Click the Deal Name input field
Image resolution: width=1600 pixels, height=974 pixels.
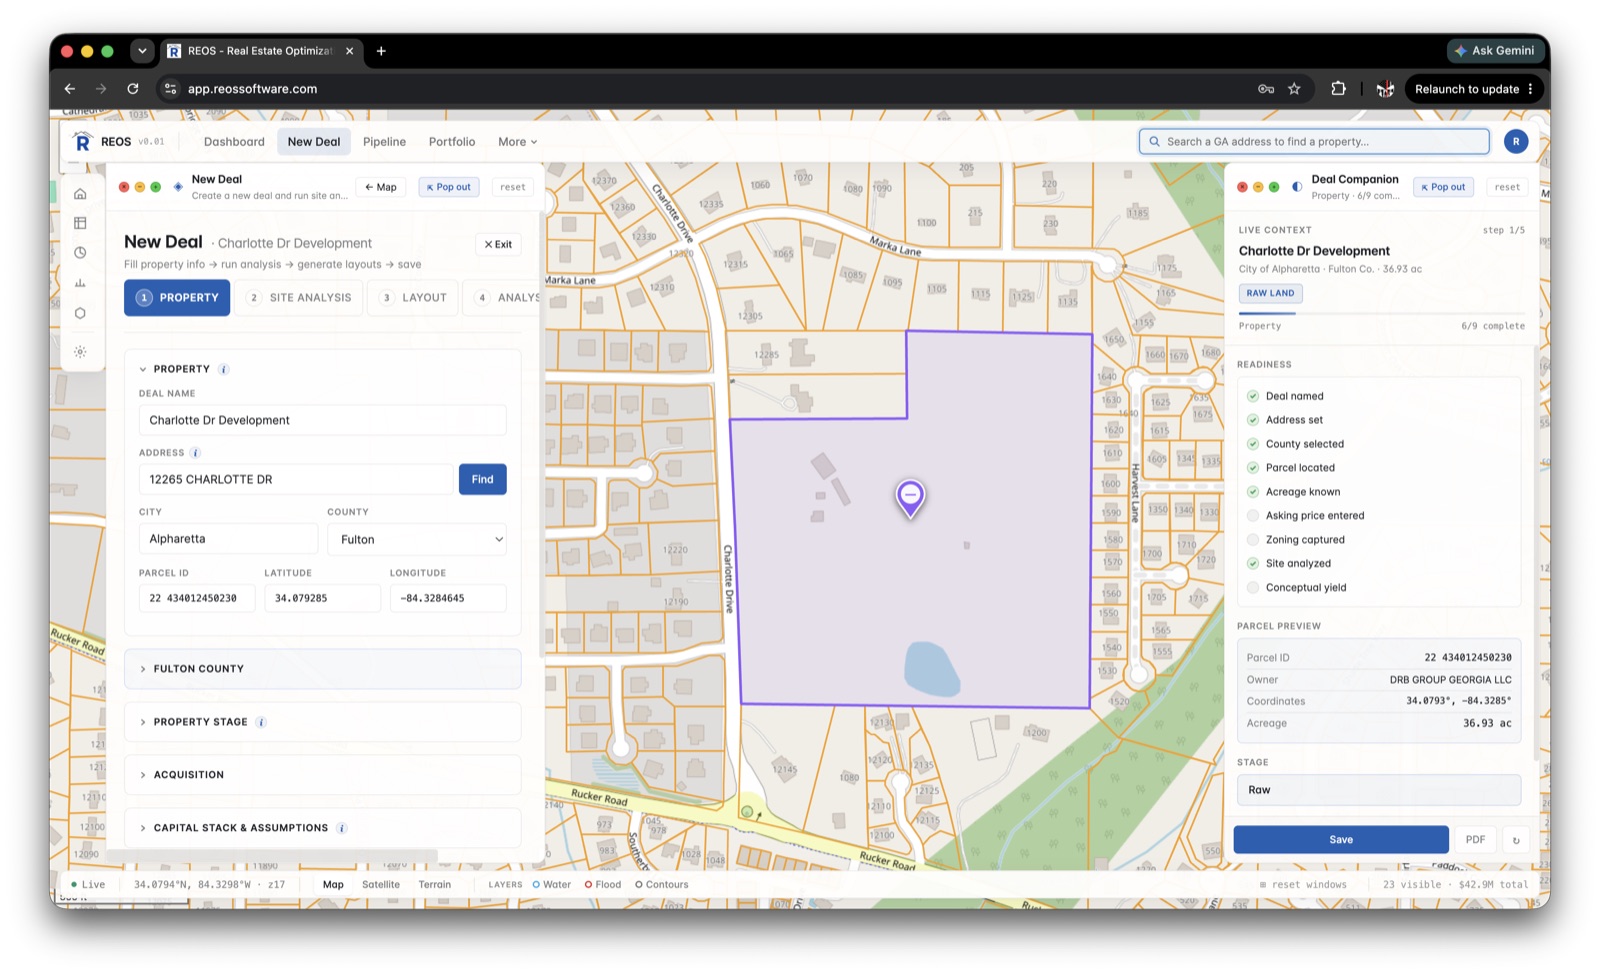tap(322, 420)
